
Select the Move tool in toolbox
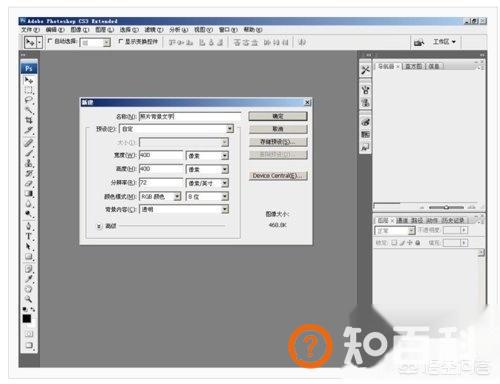[29, 80]
